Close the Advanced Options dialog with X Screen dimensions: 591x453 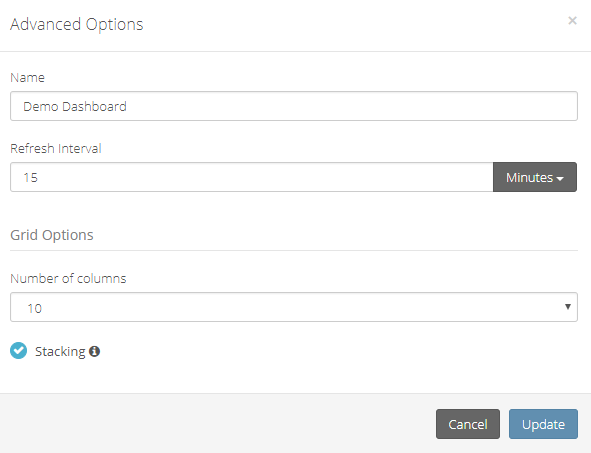tap(572, 20)
